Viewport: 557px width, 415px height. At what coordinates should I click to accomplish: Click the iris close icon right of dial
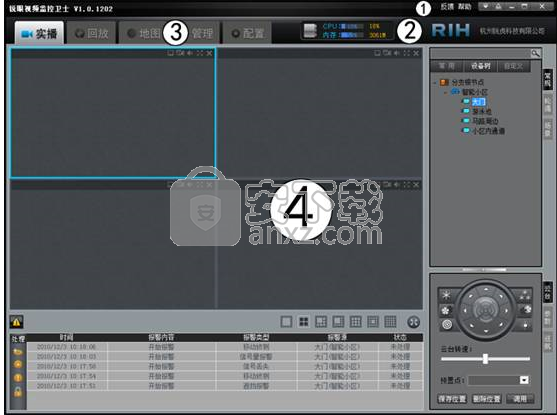pos(526,309)
